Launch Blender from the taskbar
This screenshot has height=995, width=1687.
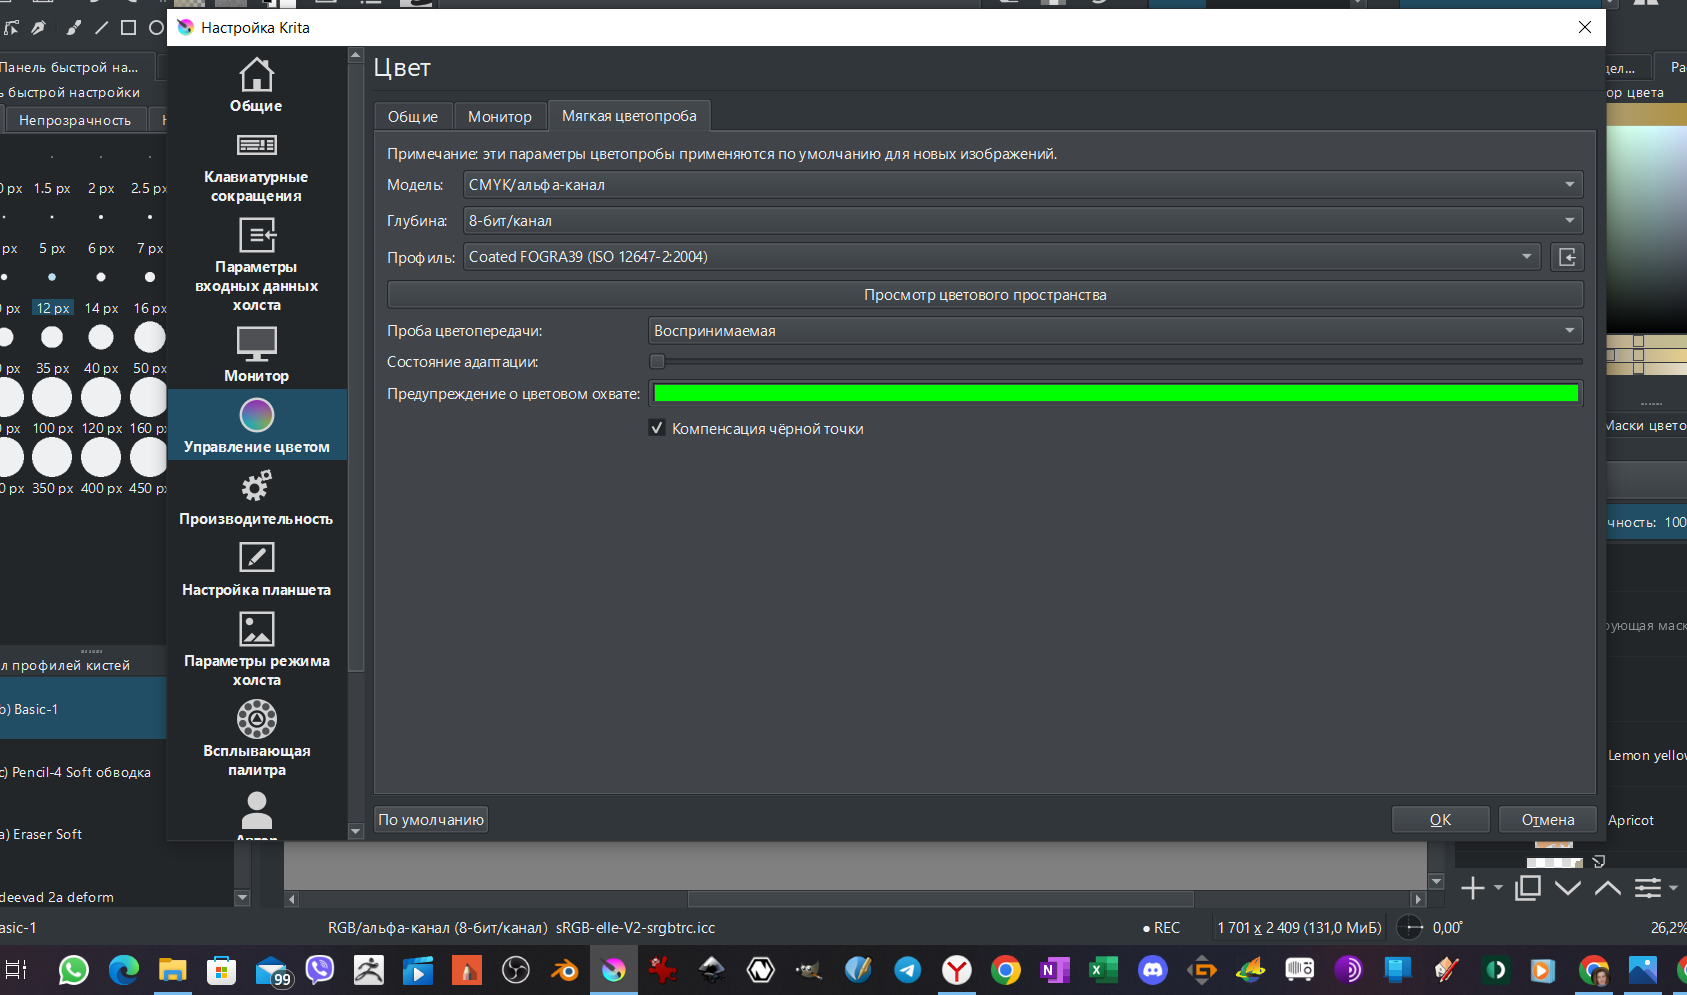(x=564, y=970)
